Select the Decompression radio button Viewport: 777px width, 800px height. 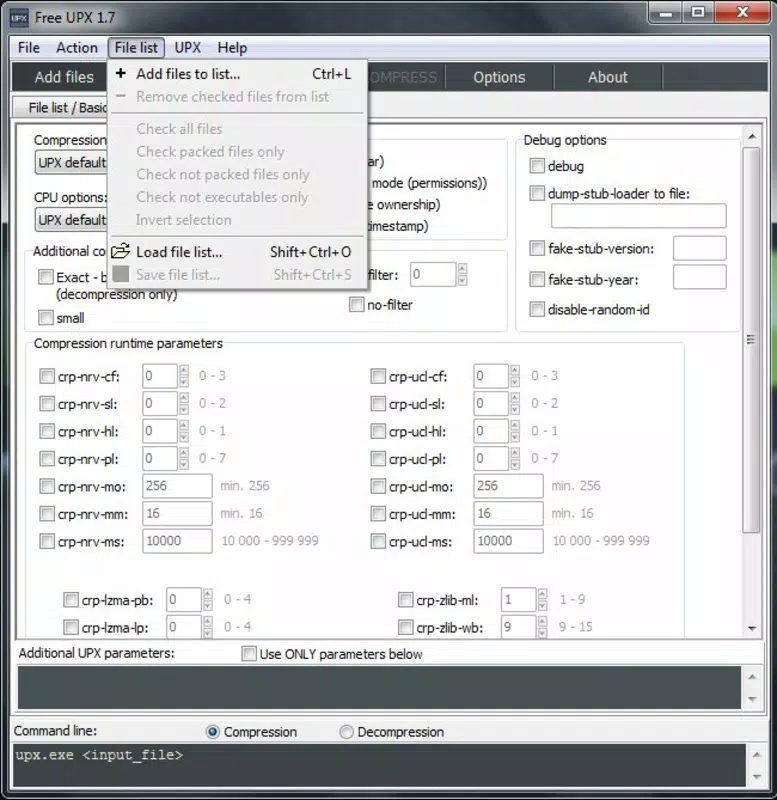(346, 732)
